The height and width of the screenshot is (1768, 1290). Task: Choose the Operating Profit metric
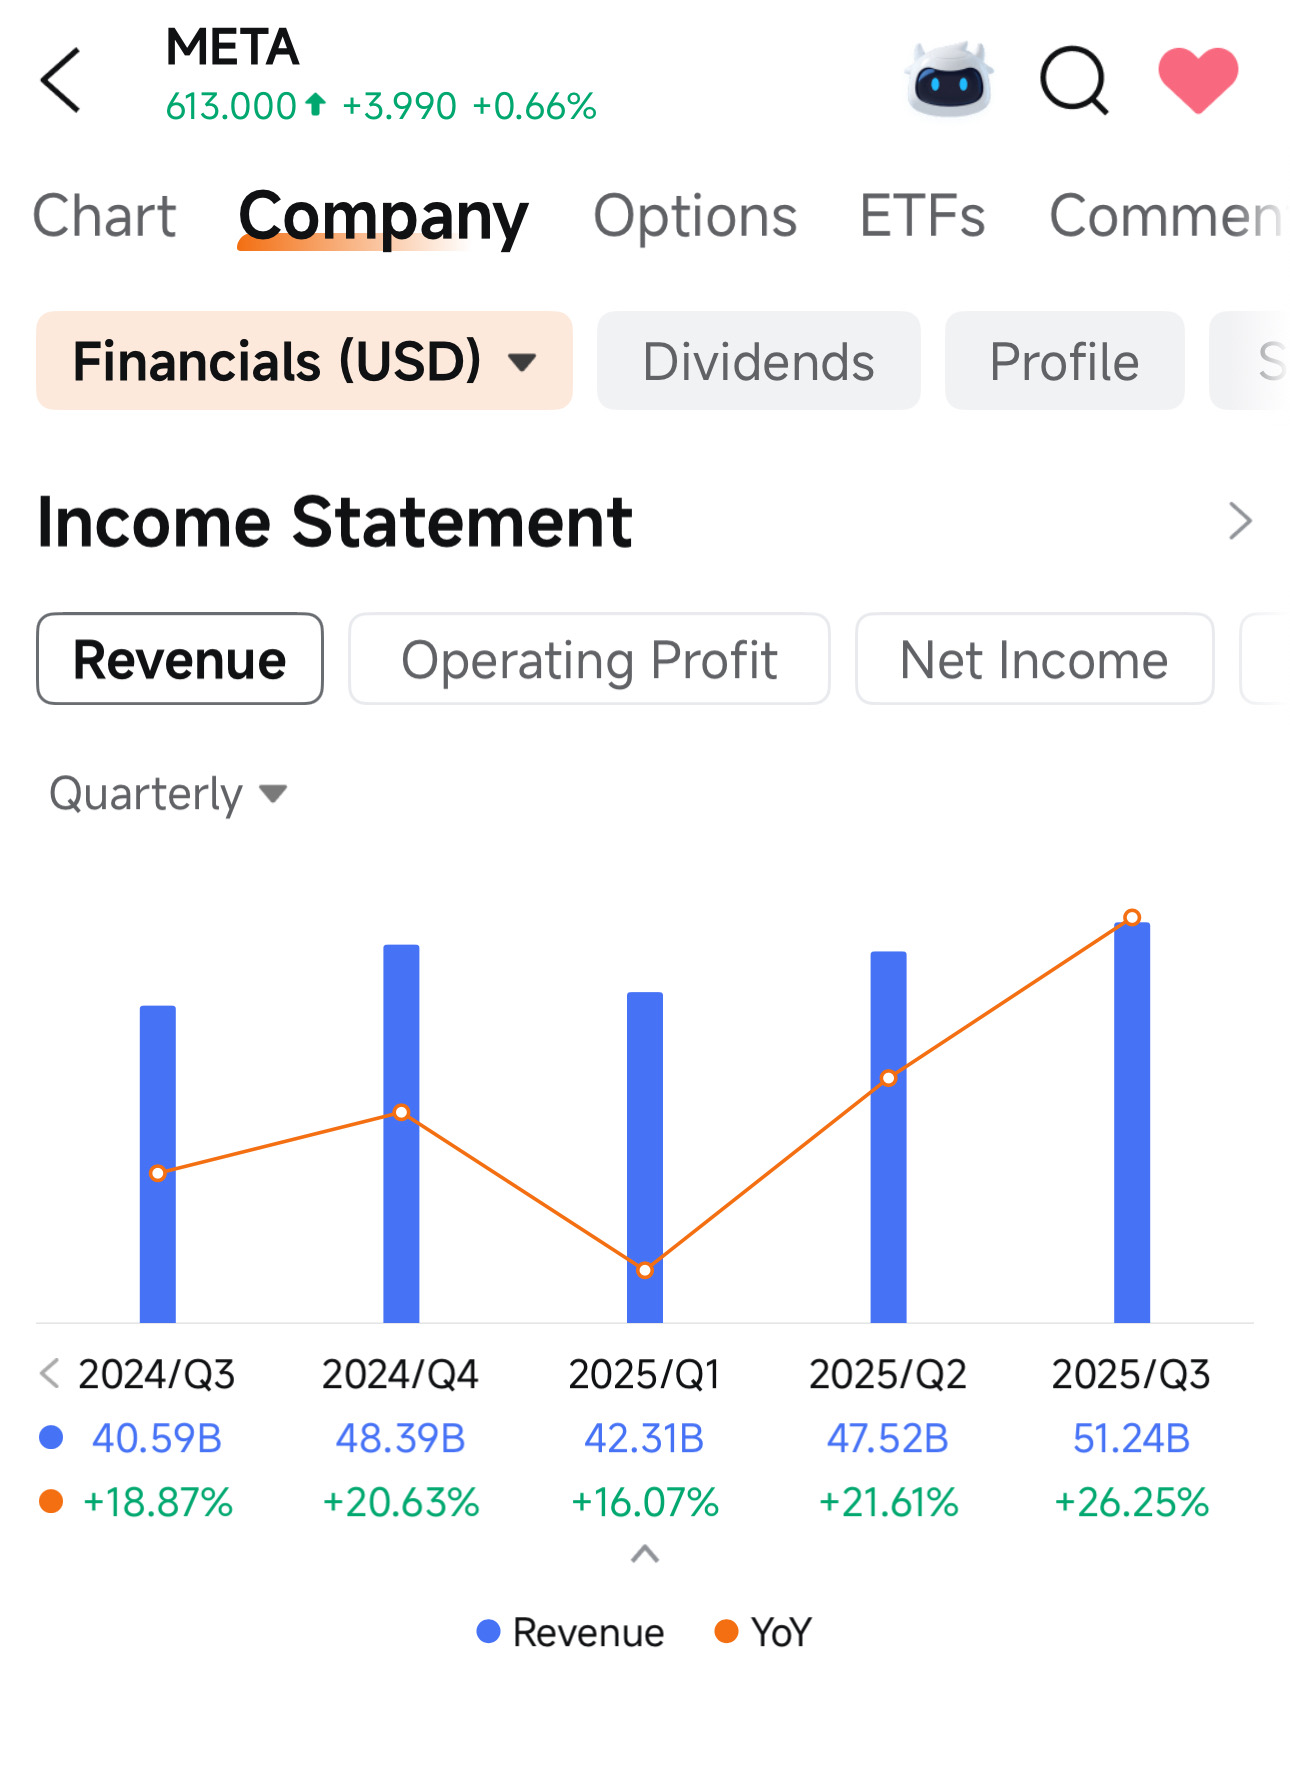pos(589,660)
